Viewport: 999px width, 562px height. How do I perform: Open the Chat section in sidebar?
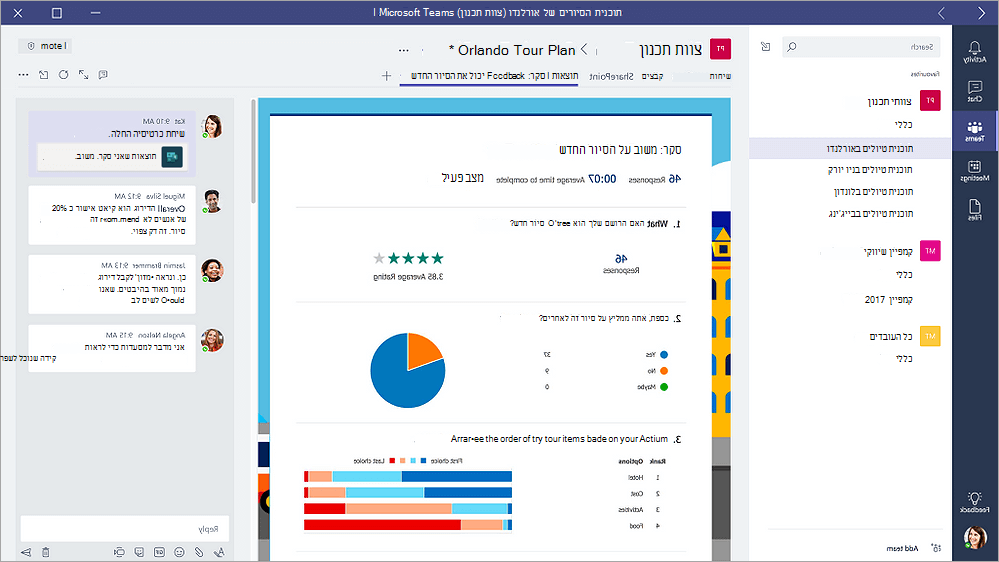974,91
